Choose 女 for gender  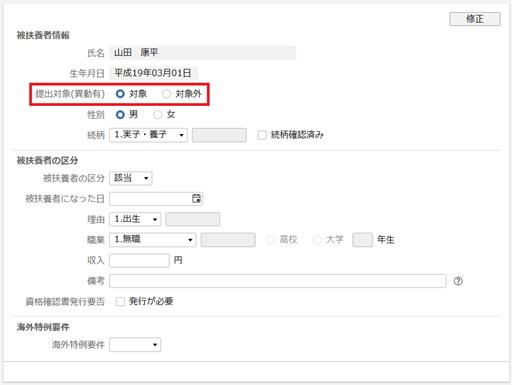click(157, 115)
